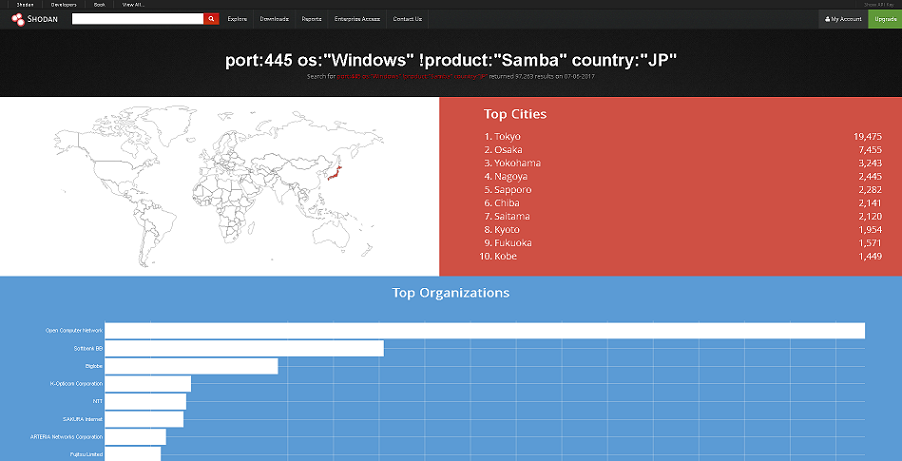Click Osaka count 7,455
Viewport: 902px width, 461px height.
pyautogui.click(x=870, y=150)
